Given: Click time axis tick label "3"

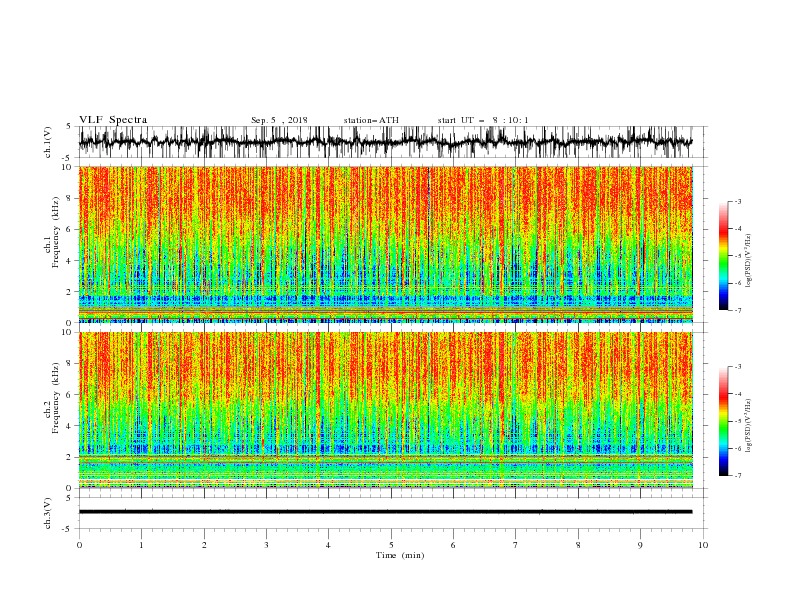Looking at the screenshot, I should (x=266, y=545).
